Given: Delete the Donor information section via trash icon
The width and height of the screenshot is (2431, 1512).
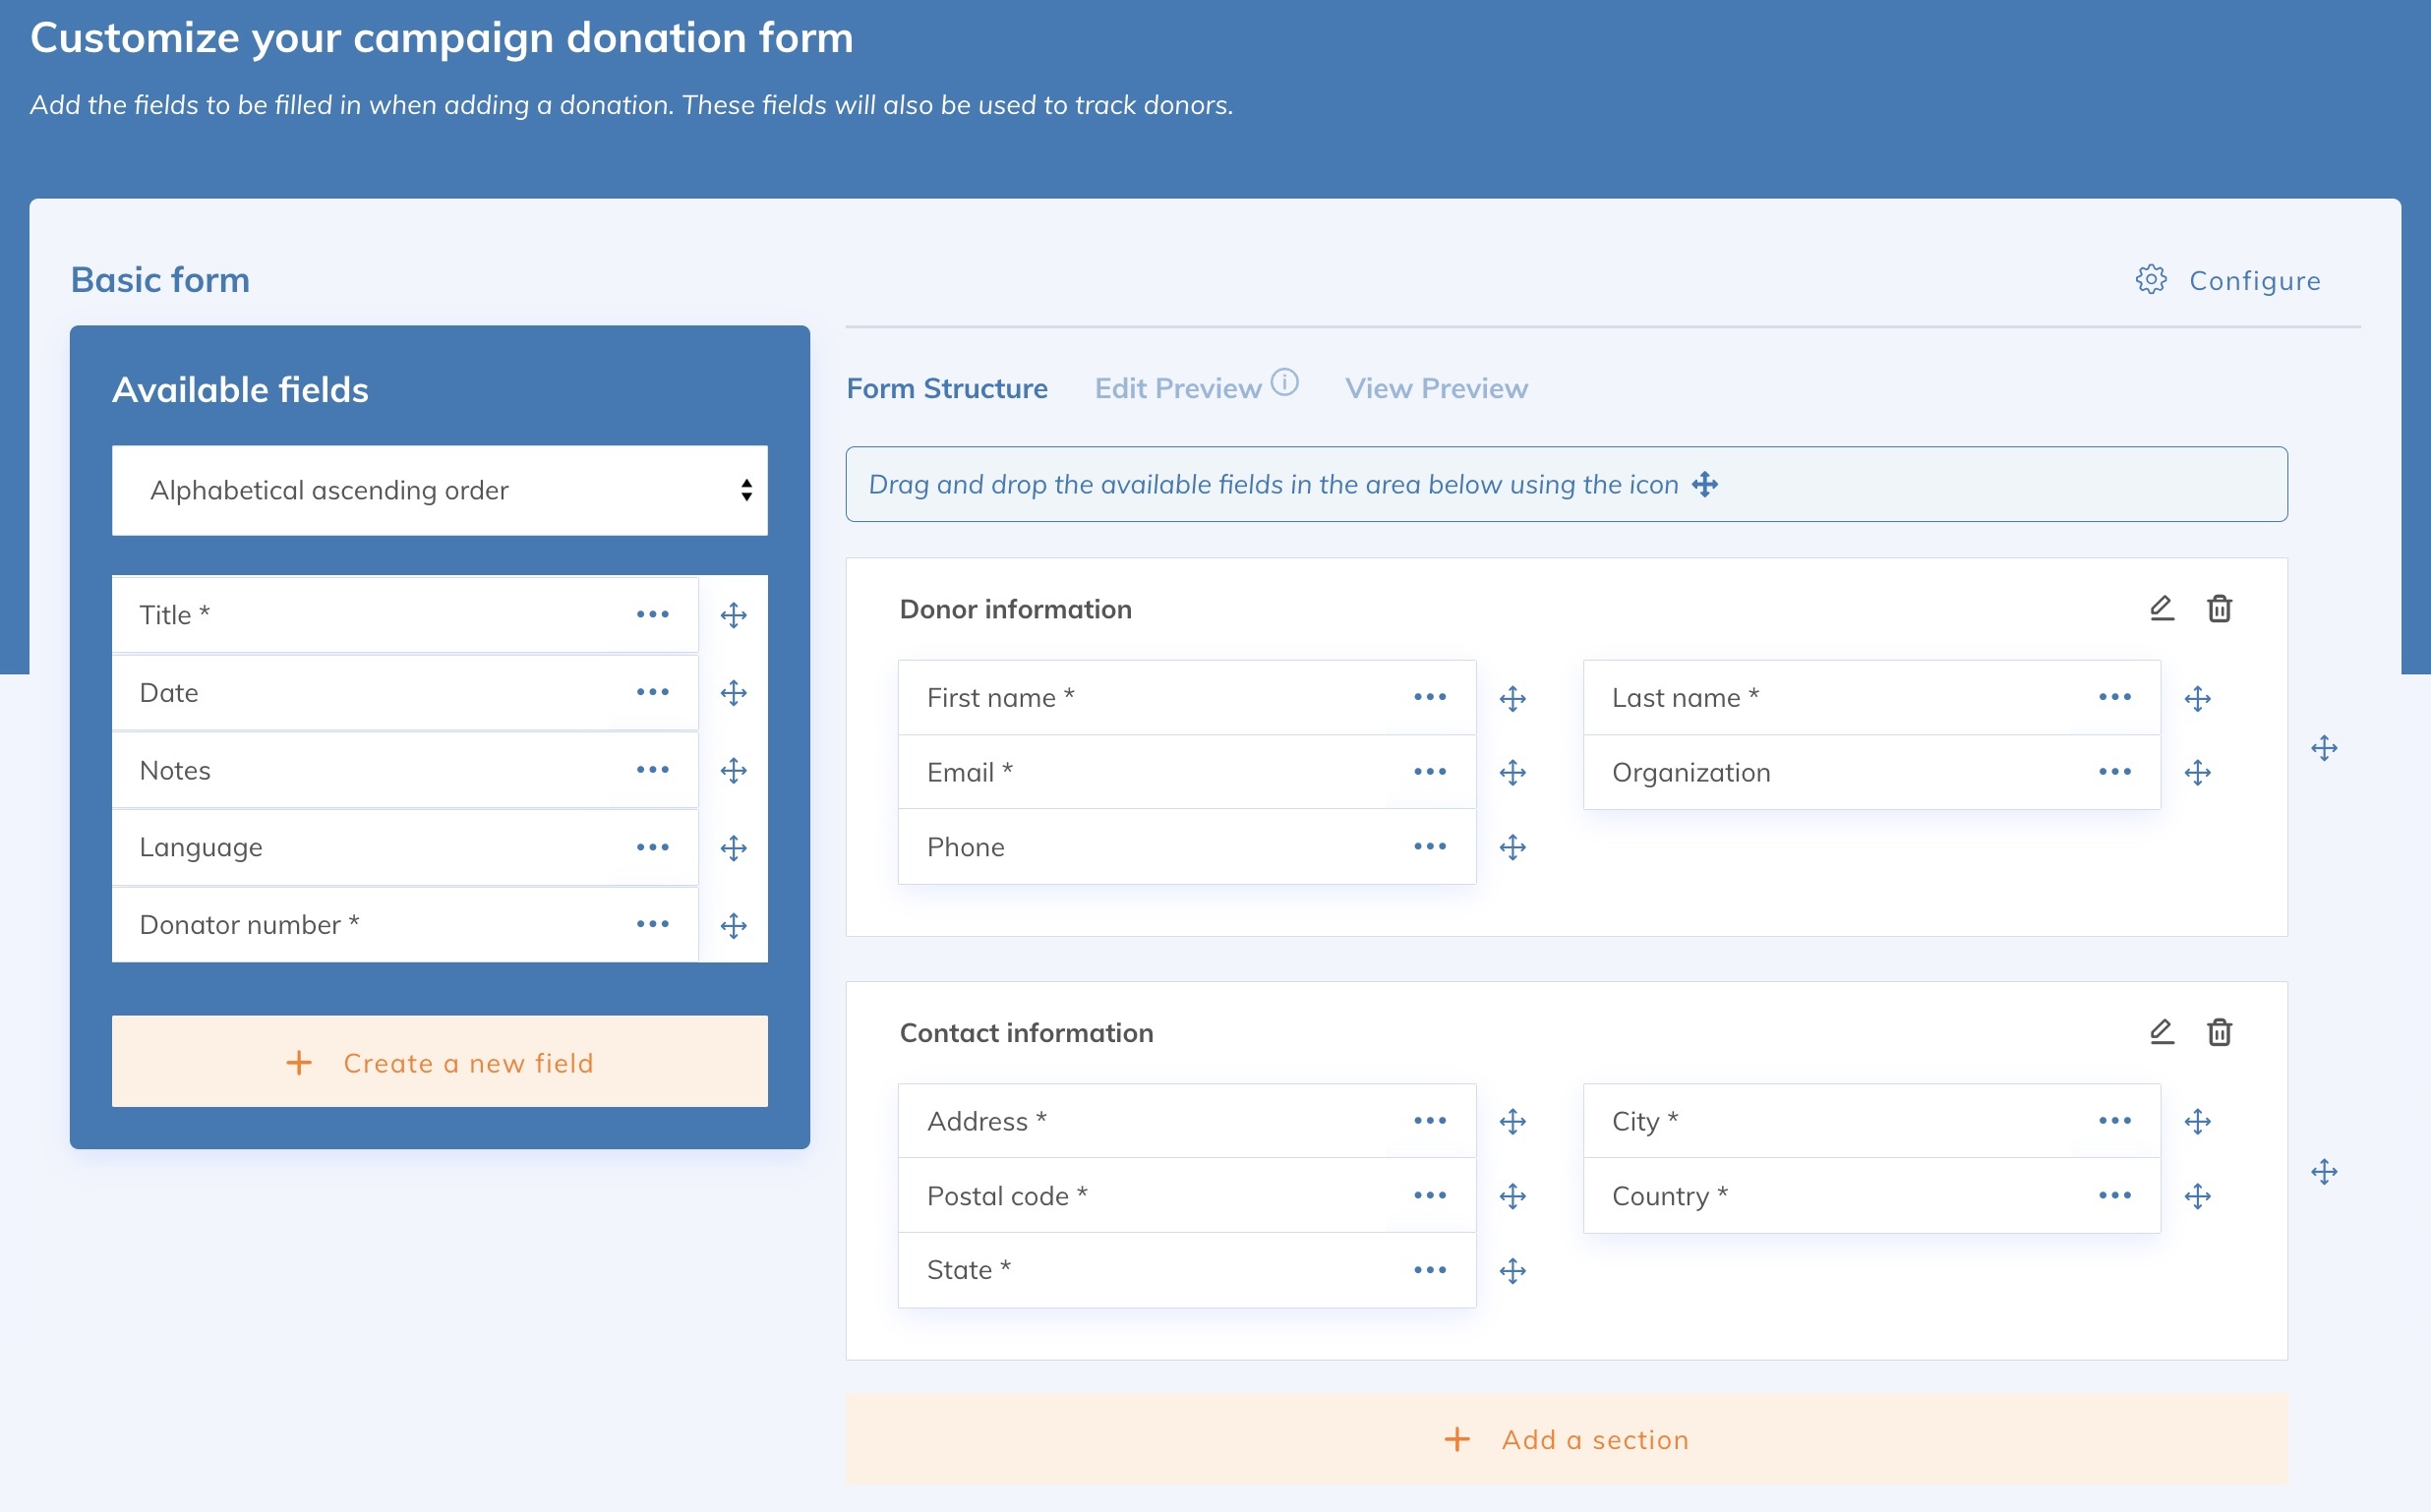Looking at the screenshot, I should [x=2220, y=607].
